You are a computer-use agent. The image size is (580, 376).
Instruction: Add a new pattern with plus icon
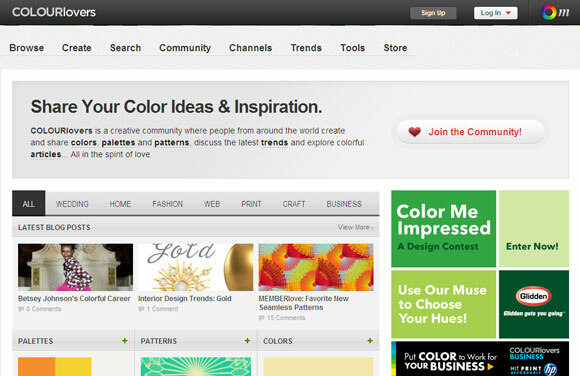[247, 341]
